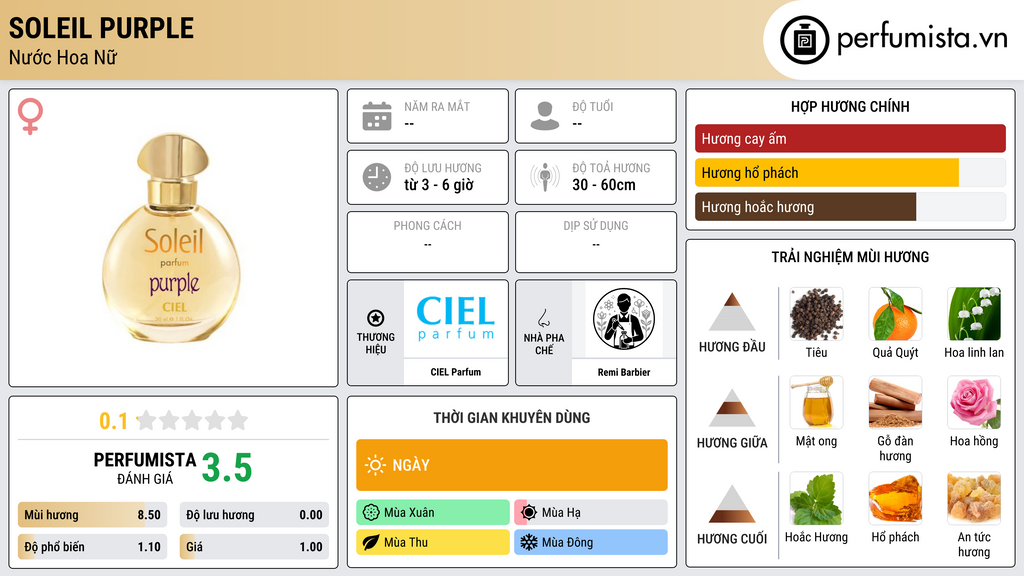The height and width of the screenshot is (576, 1024).
Task: Click the Remi Barbier perfumer portrait
Action: tap(624, 319)
